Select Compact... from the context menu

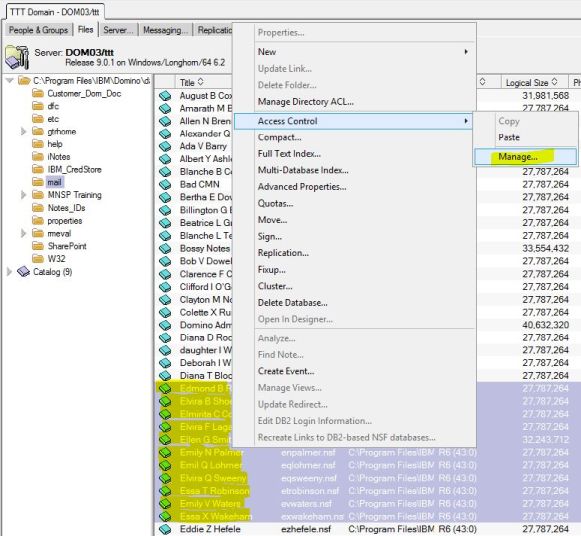[279, 137]
